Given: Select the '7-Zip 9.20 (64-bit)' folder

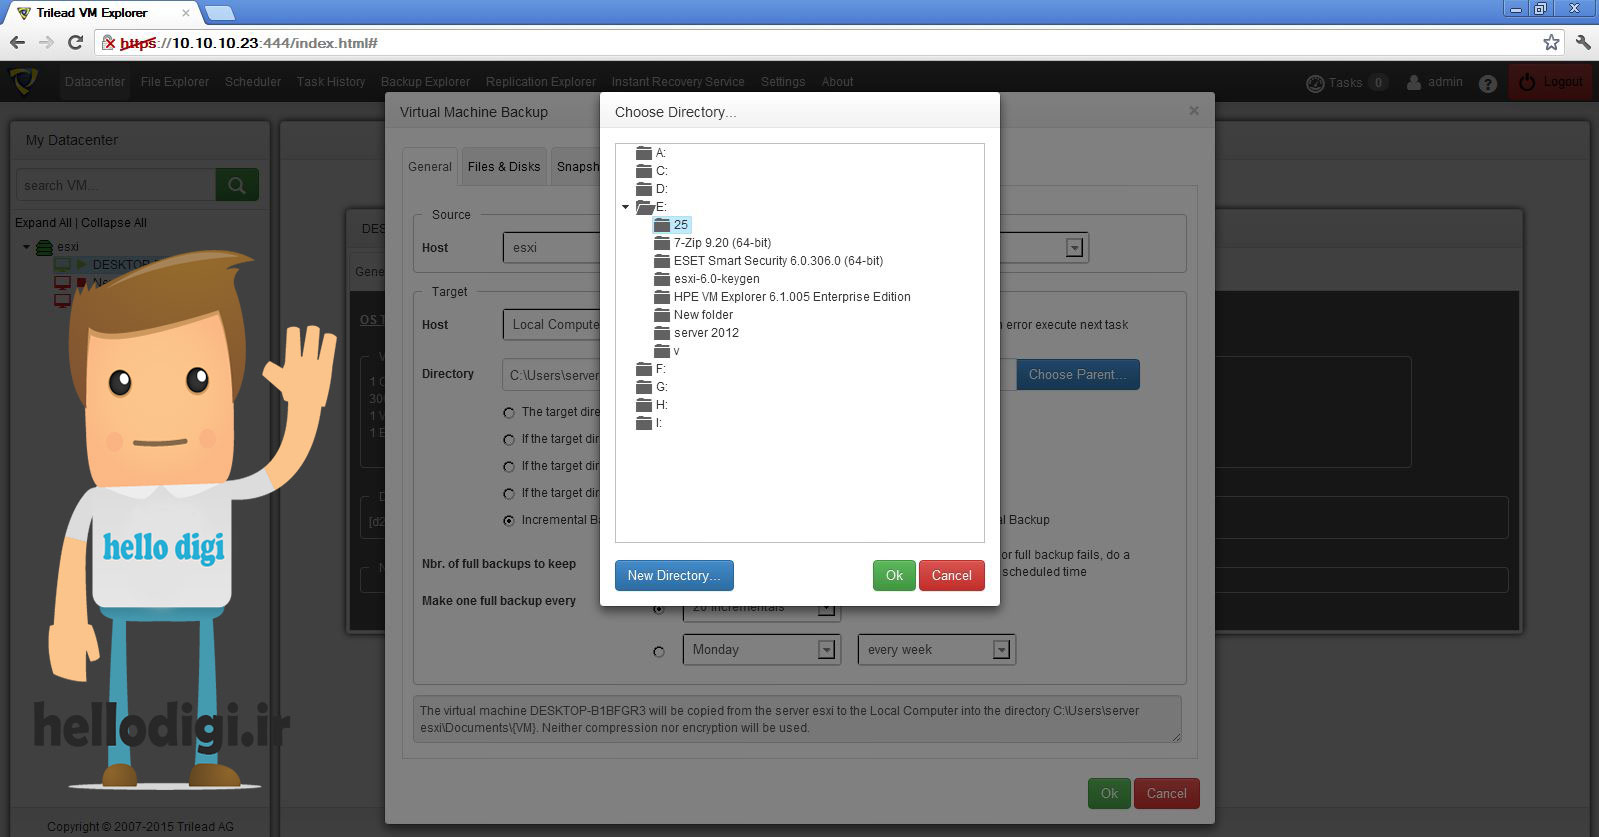Looking at the screenshot, I should point(722,243).
